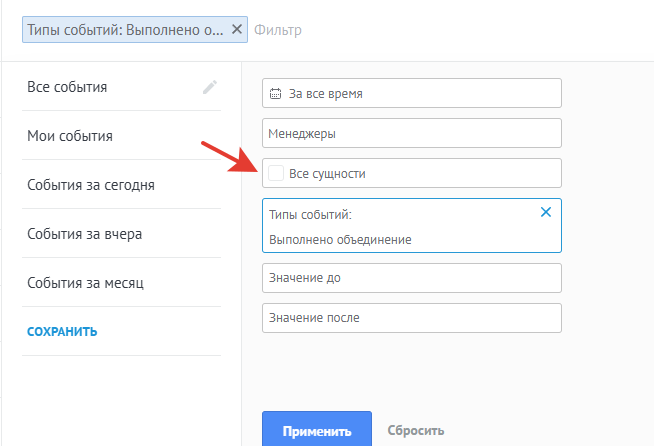Enable the 'Все сущности' checkbox
Viewport: 654px width, 446px height.
(277, 173)
